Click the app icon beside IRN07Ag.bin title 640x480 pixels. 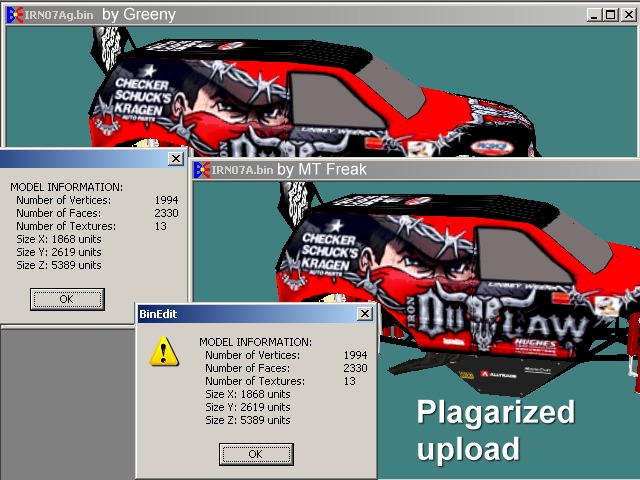pyautogui.click(x=14, y=14)
